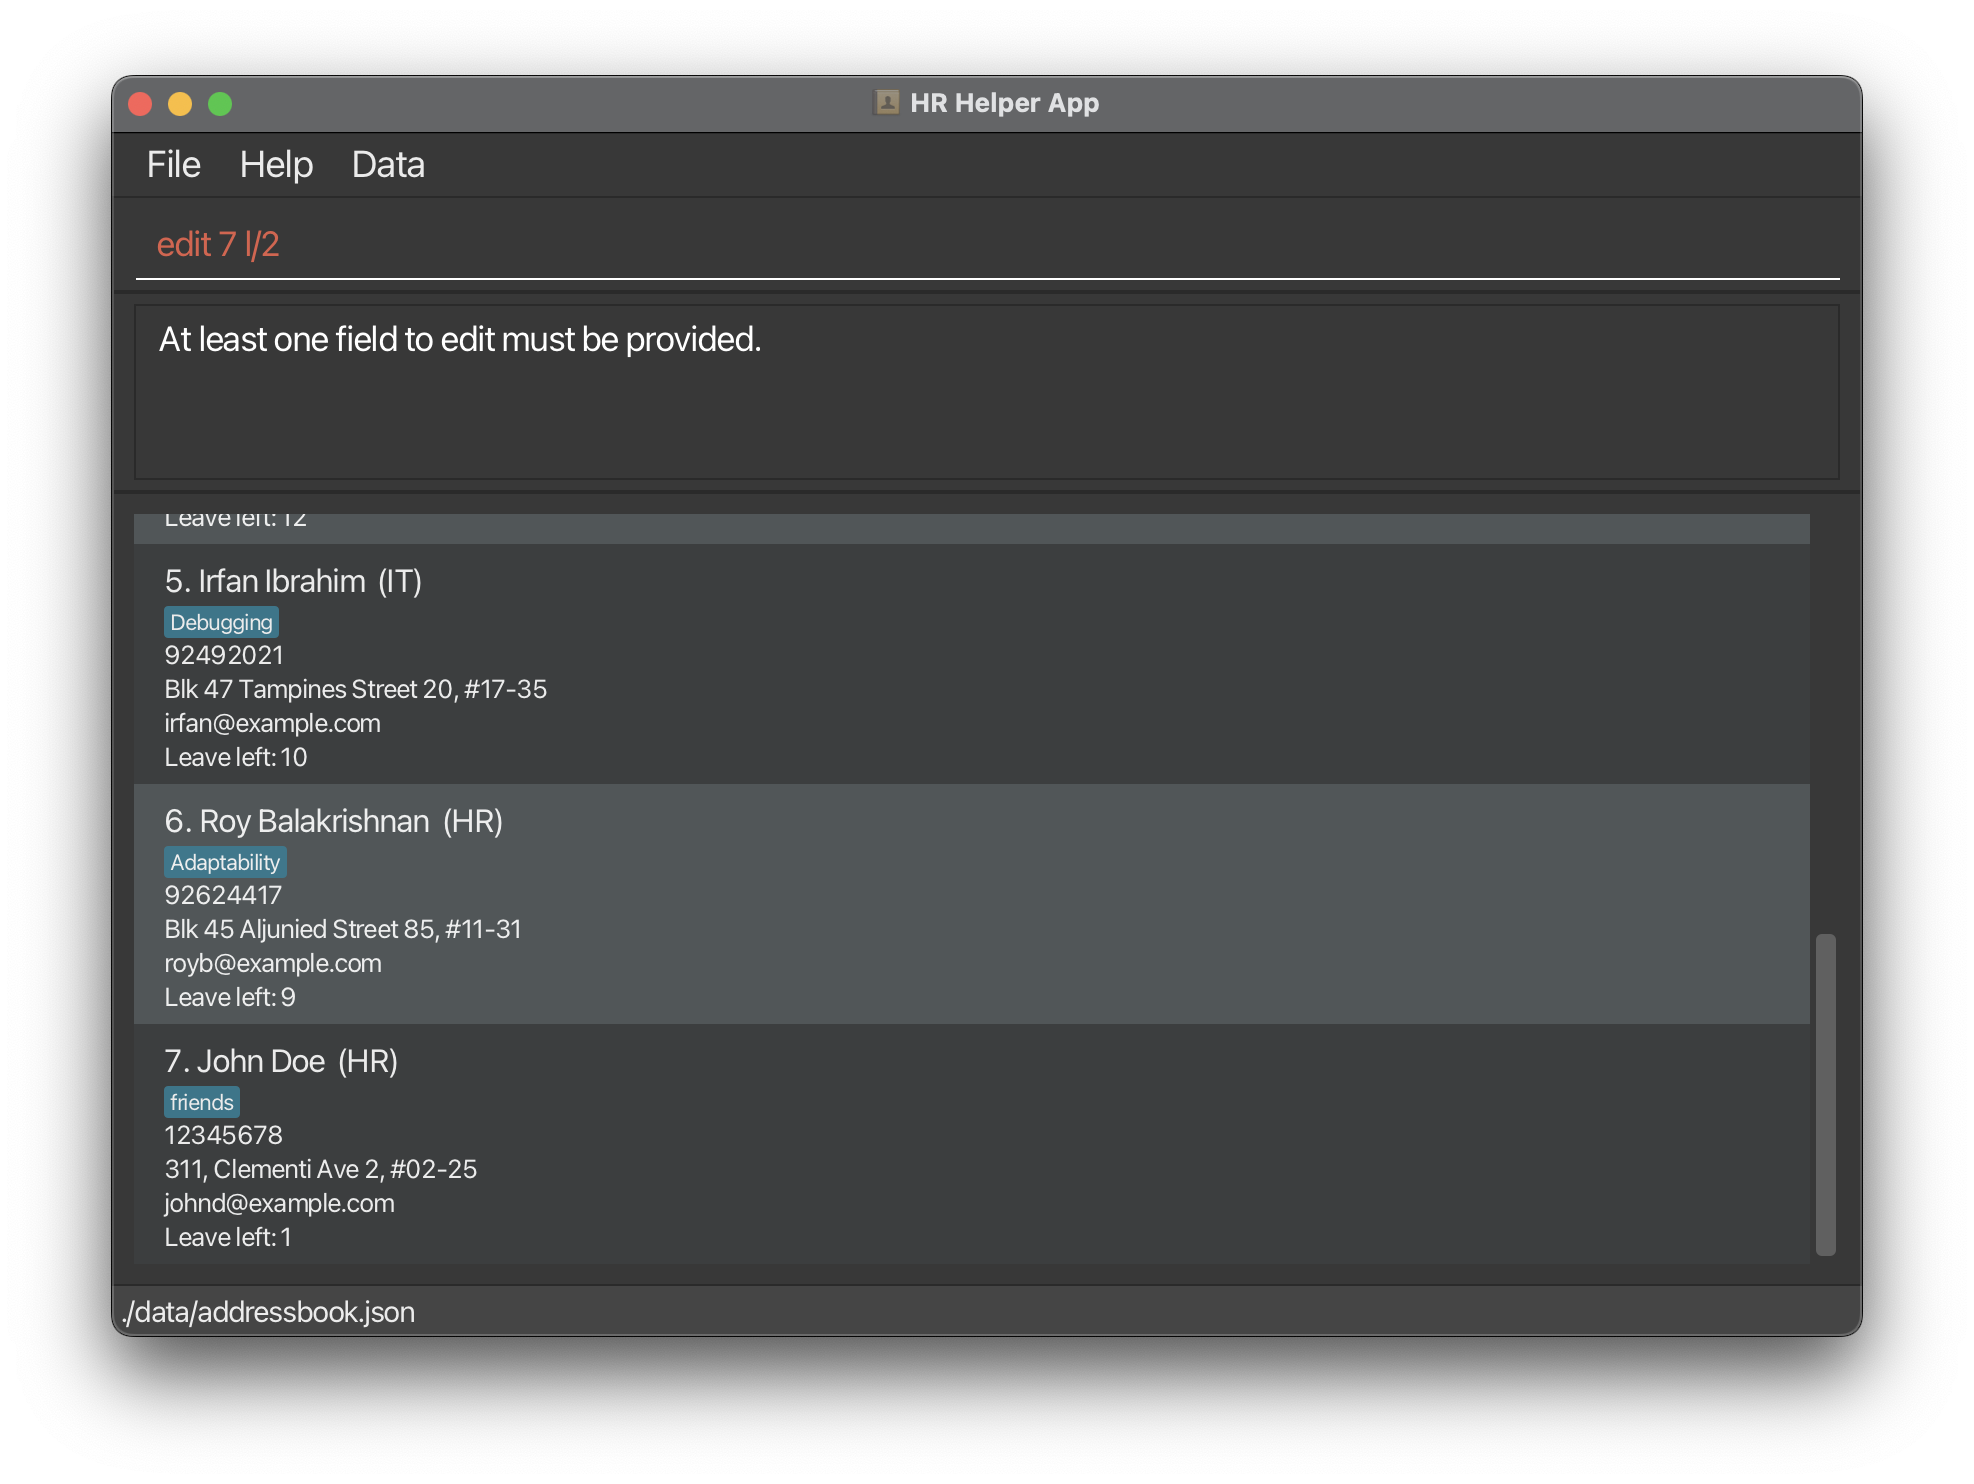The width and height of the screenshot is (1974, 1484).
Task: Select the Roy Balakrishnan employee card
Action: [x=970, y=904]
